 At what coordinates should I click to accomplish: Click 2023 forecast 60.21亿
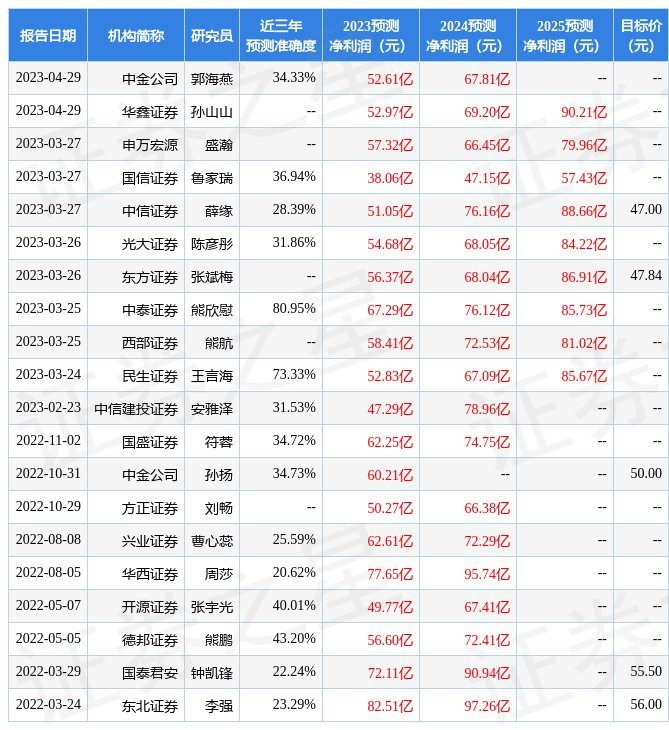[390, 475]
